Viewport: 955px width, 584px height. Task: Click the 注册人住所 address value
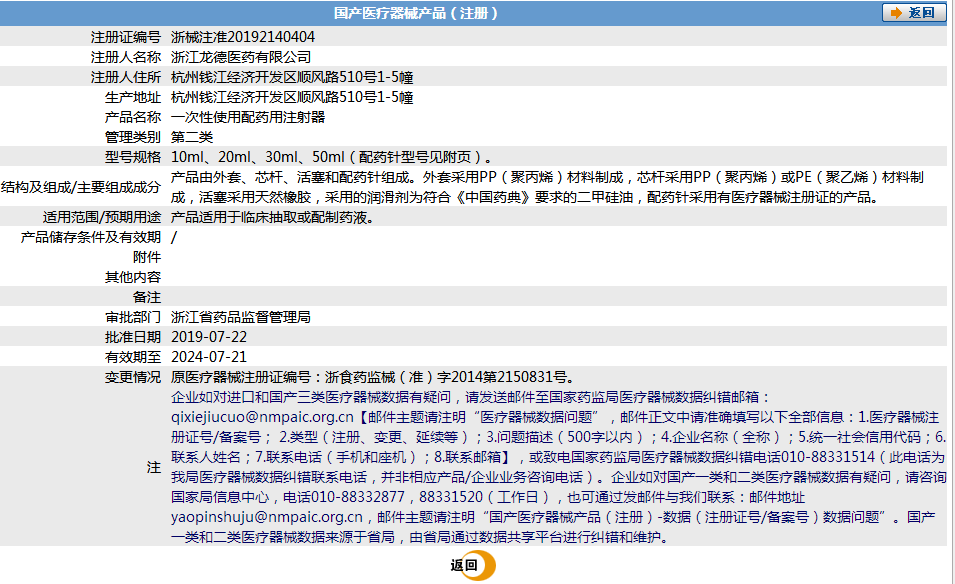[292, 77]
